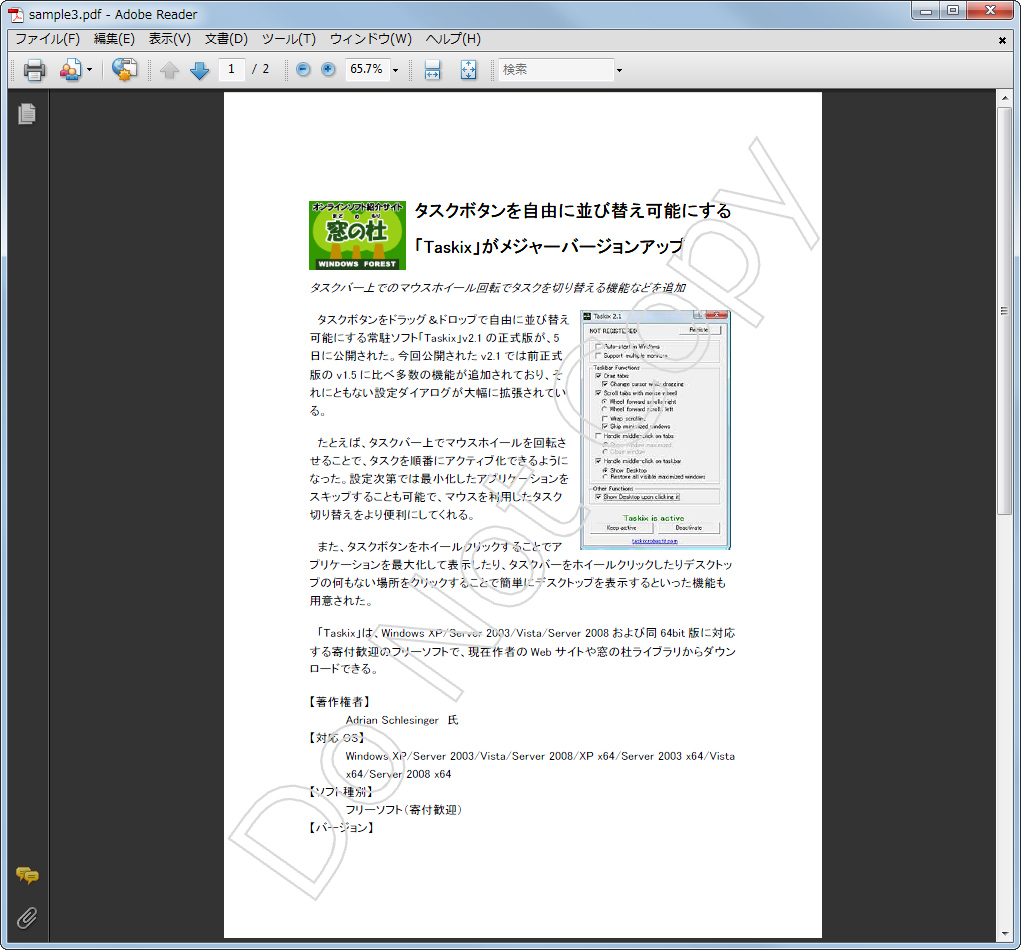Click the italic subtitle beginning タスクバー上での
This screenshot has width=1021, height=950.
point(497,288)
